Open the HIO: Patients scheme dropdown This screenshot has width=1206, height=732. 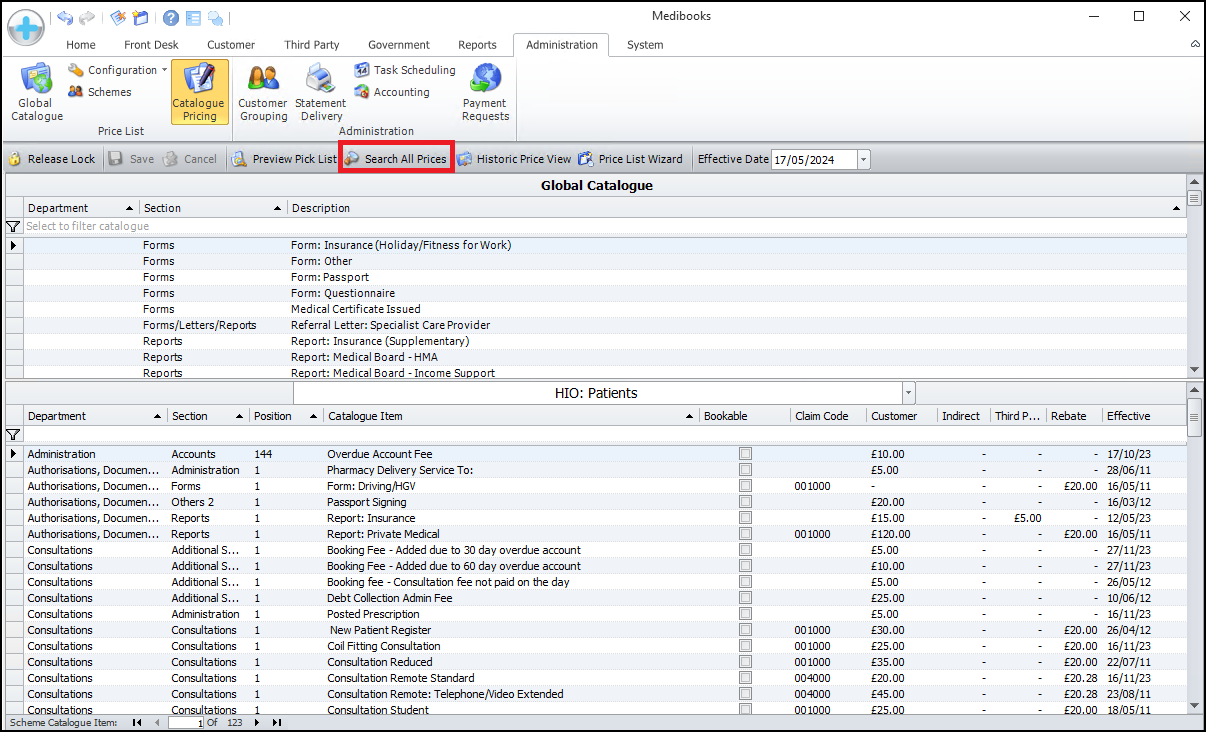(908, 393)
